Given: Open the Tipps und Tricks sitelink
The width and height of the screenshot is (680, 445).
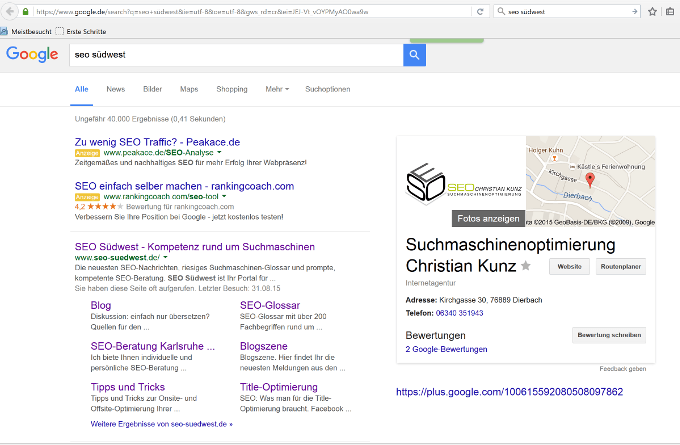Looking at the screenshot, I should (128, 387).
